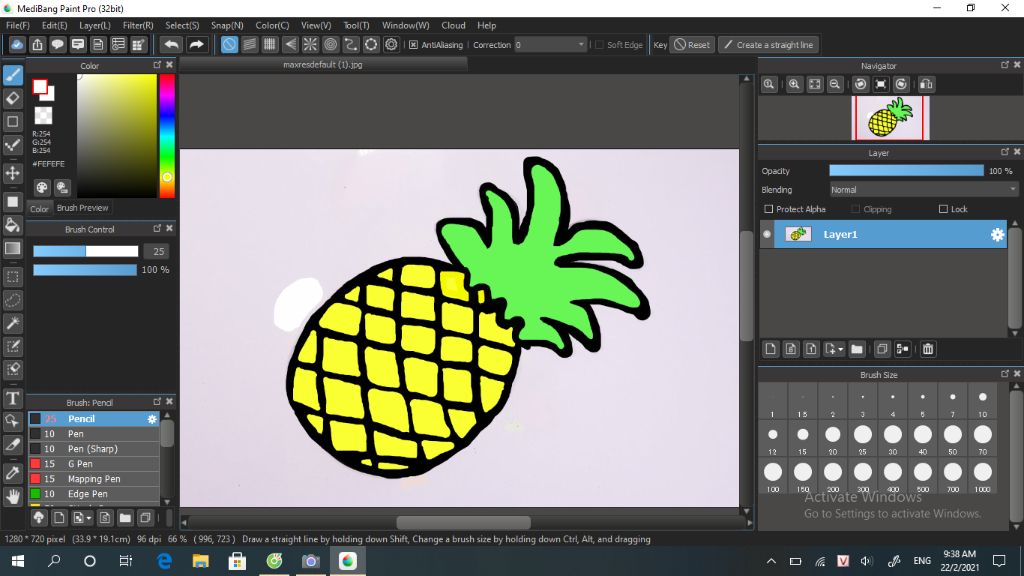Open the add layer type dropdown arrow
Screen dimensions: 1024x576
[840, 349]
